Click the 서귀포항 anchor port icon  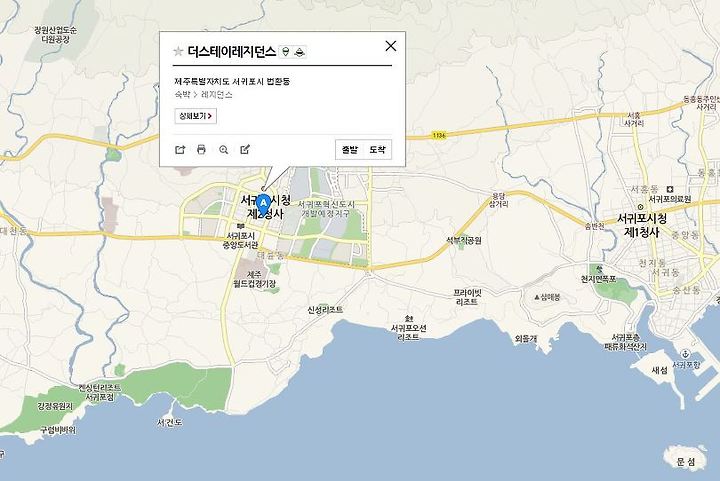pyautogui.click(x=685, y=354)
